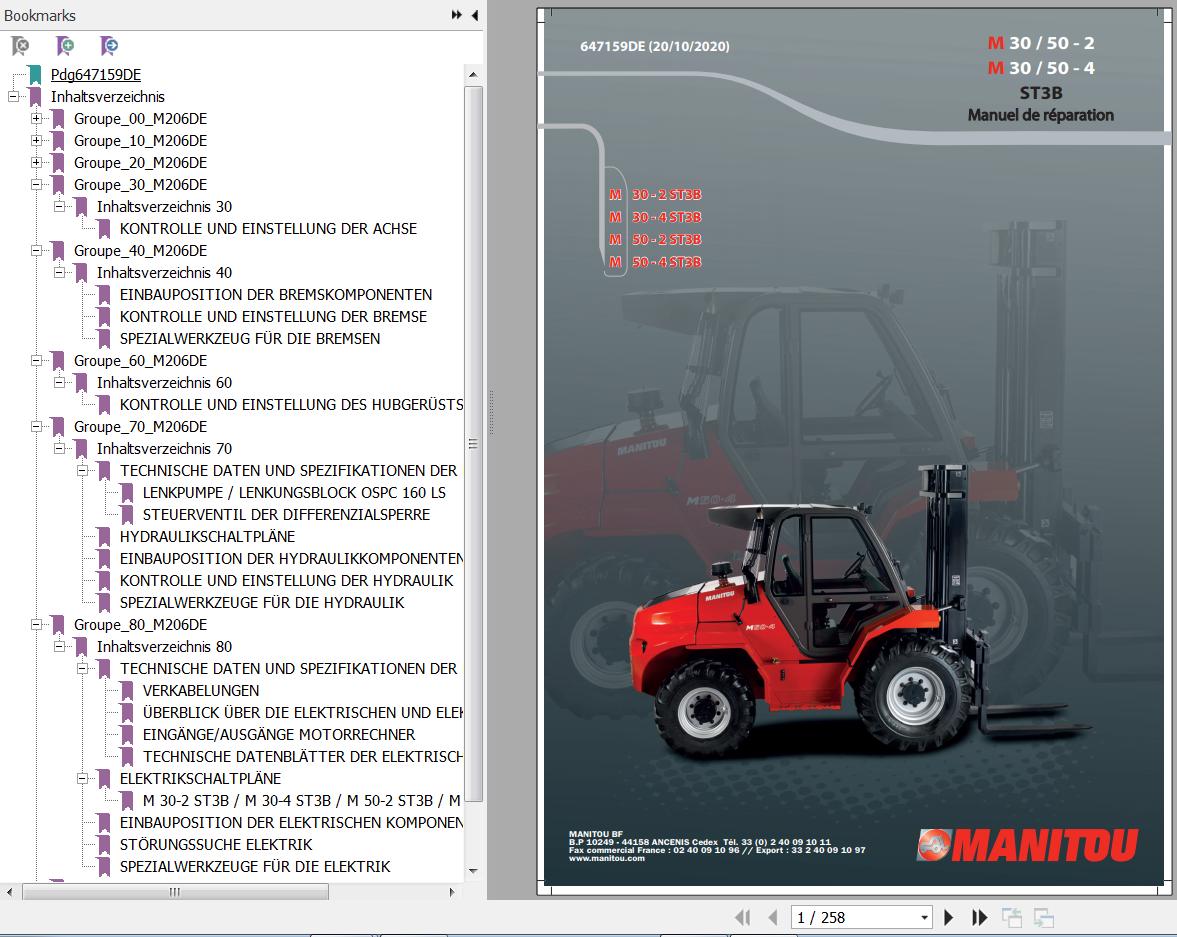Select the Groupe_40_M206DE bookmark

coord(140,251)
